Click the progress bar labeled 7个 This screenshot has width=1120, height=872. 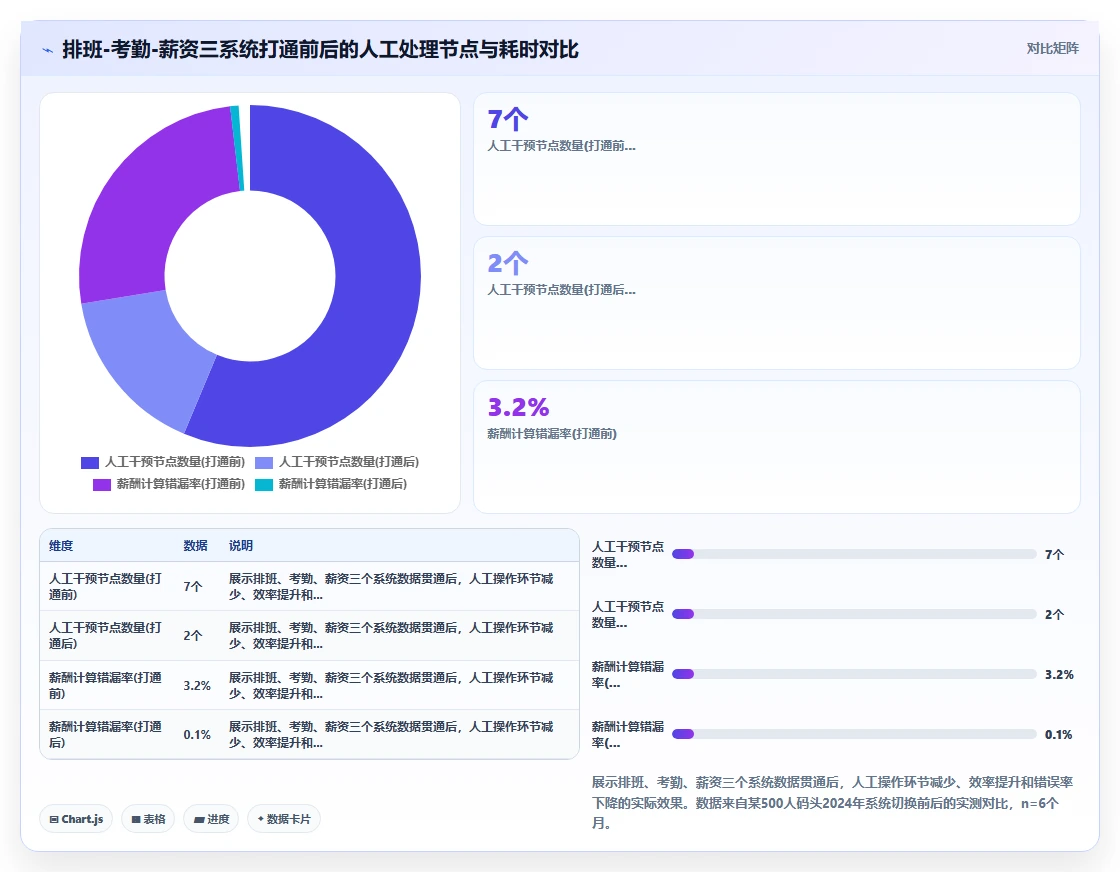854,554
